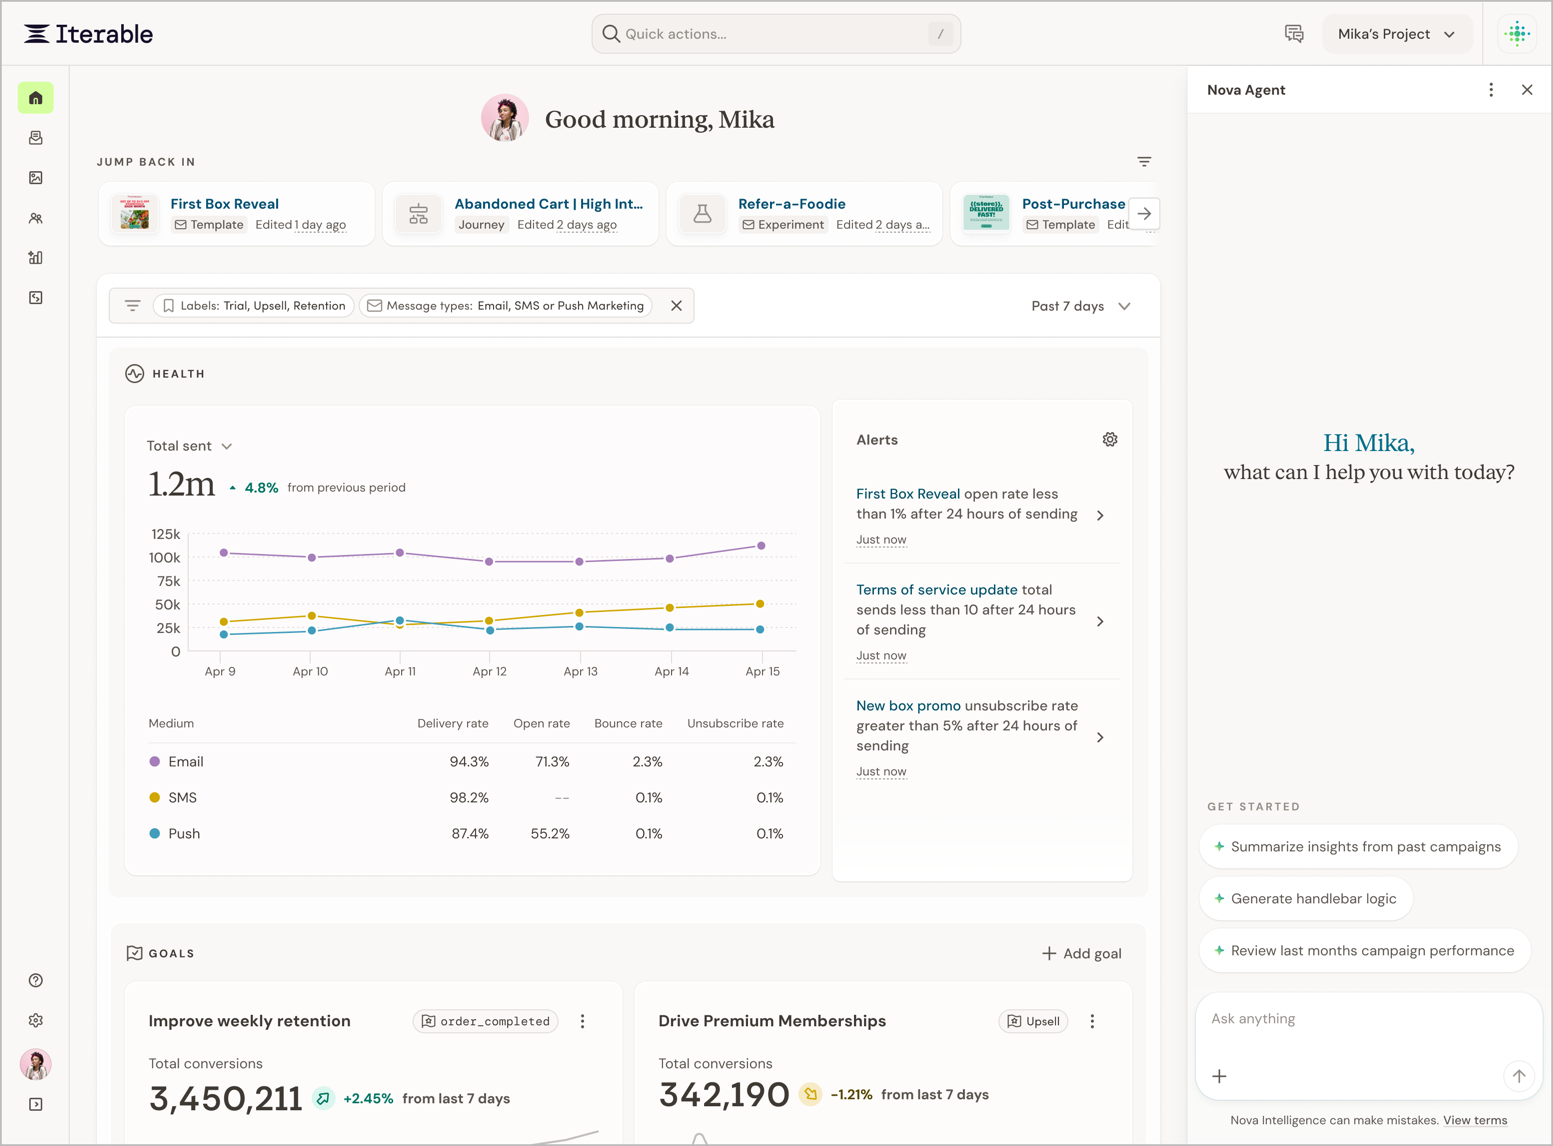The image size is (1553, 1146).
Task: Open the Abandoned Cart journey card
Action: (521, 214)
